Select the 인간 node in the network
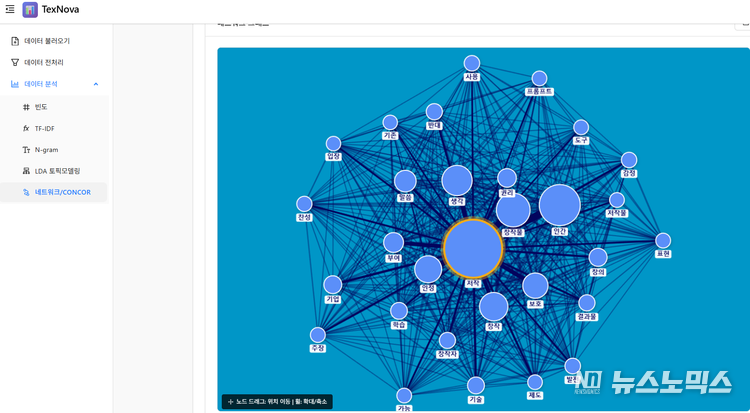The width and height of the screenshot is (750, 413). 560,205
